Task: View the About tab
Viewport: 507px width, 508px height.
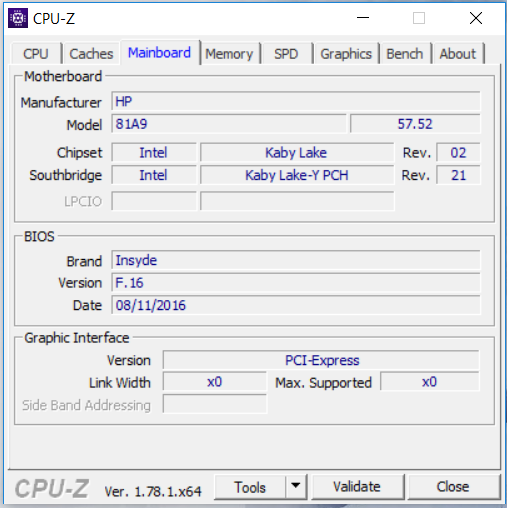Action: [x=458, y=54]
